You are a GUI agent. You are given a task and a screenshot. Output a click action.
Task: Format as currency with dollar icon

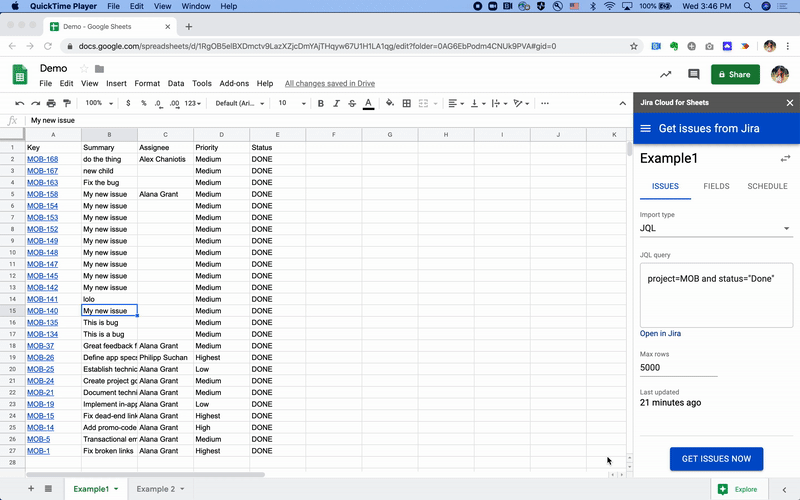coord(128,103)
